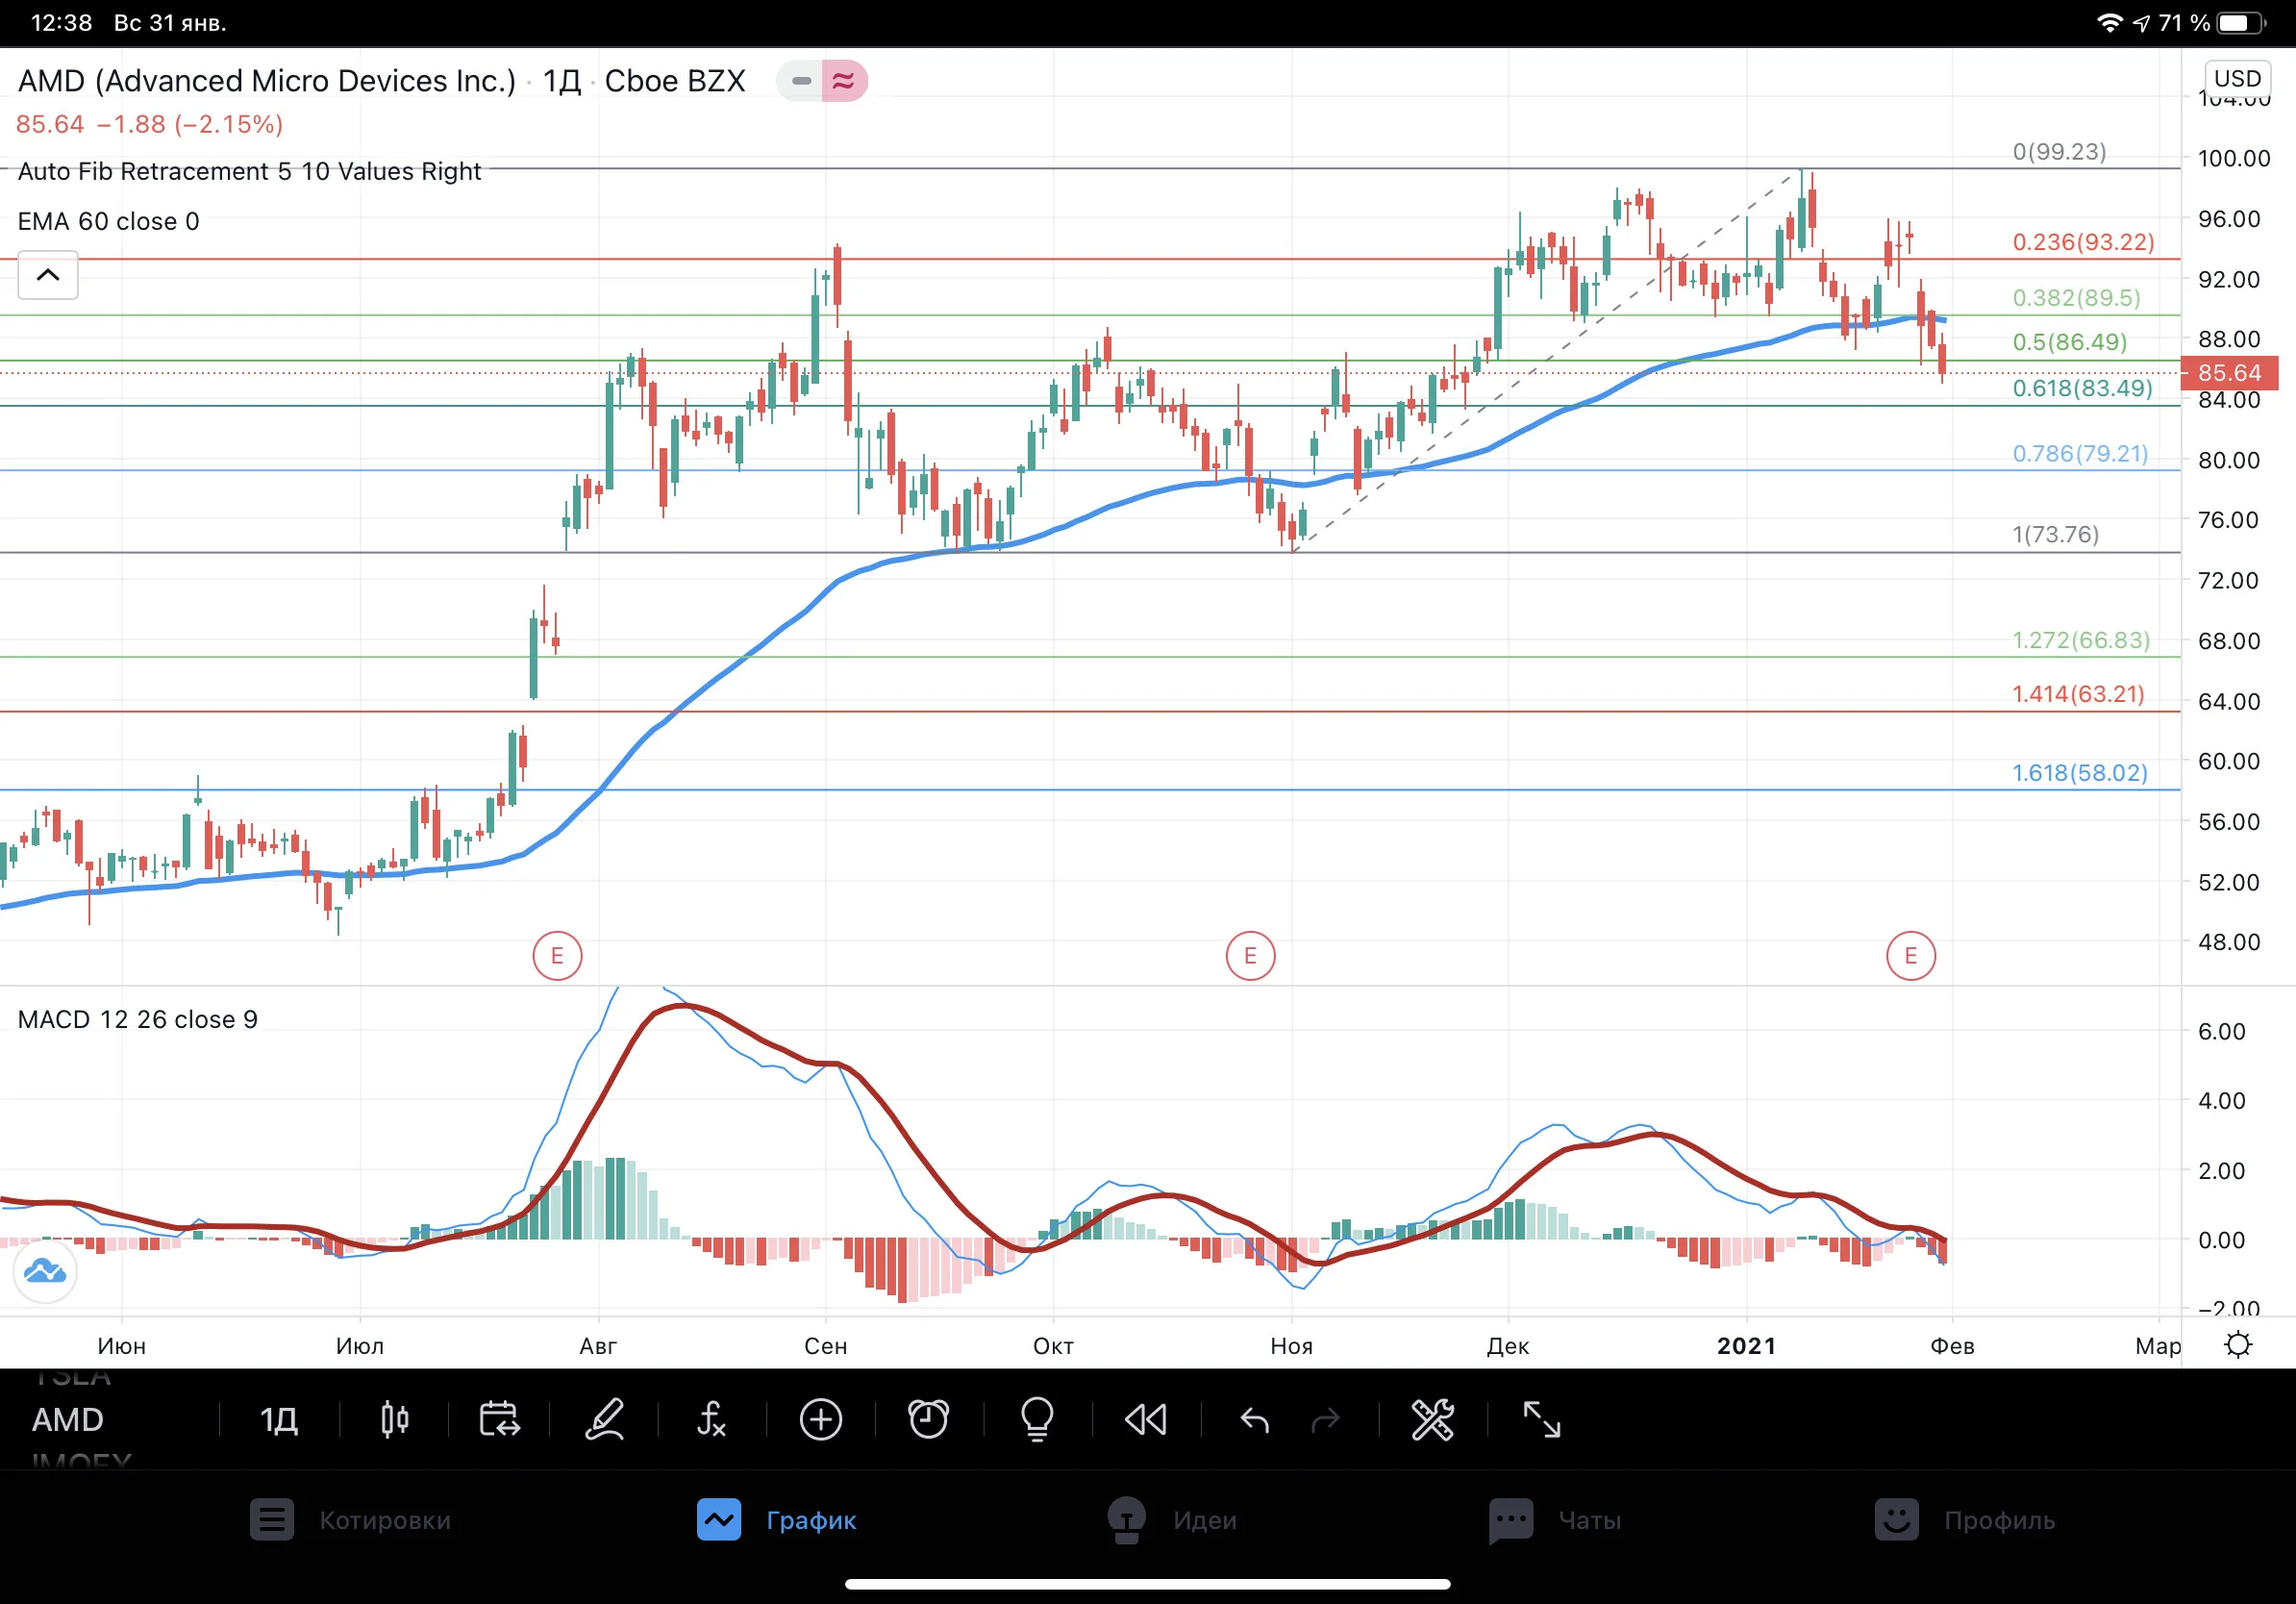Screen dimensions: 2296x1604
Task: Click the 1(73.76) Fibonacci level label
Action: (2056, 534)
